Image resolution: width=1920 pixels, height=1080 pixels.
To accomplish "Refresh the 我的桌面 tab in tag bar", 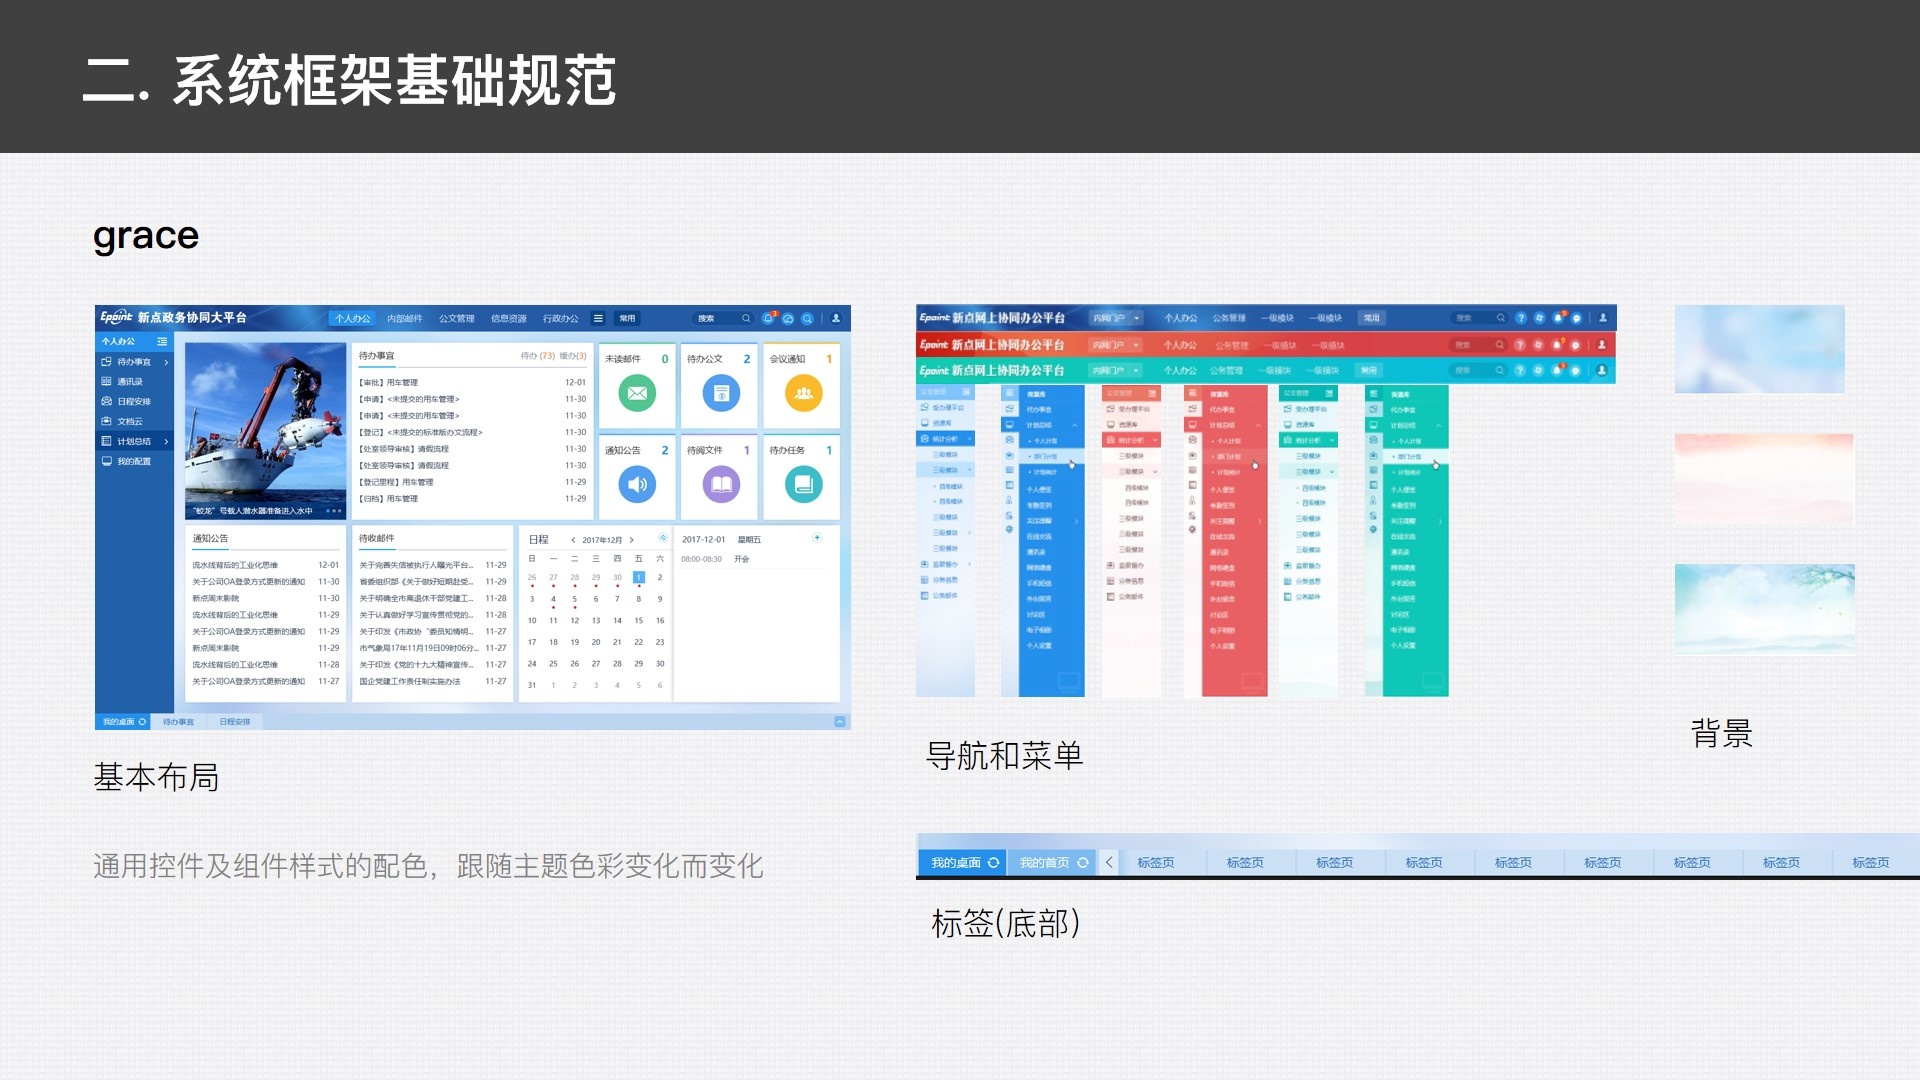I will pyautogui.click(x=993, y=862).
